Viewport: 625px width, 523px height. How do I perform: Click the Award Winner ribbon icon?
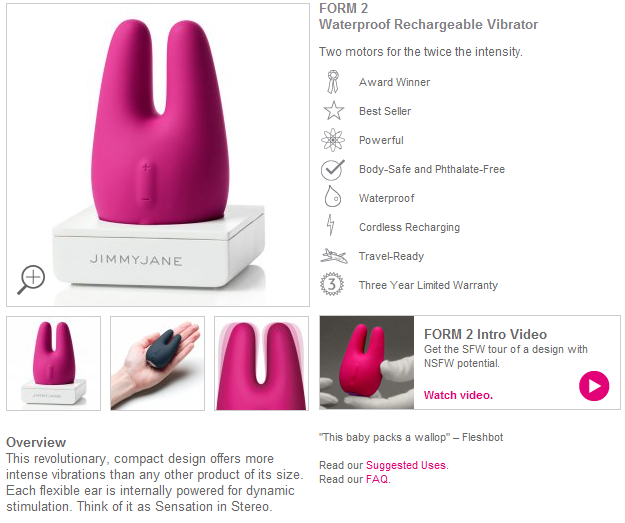(333, 82)
